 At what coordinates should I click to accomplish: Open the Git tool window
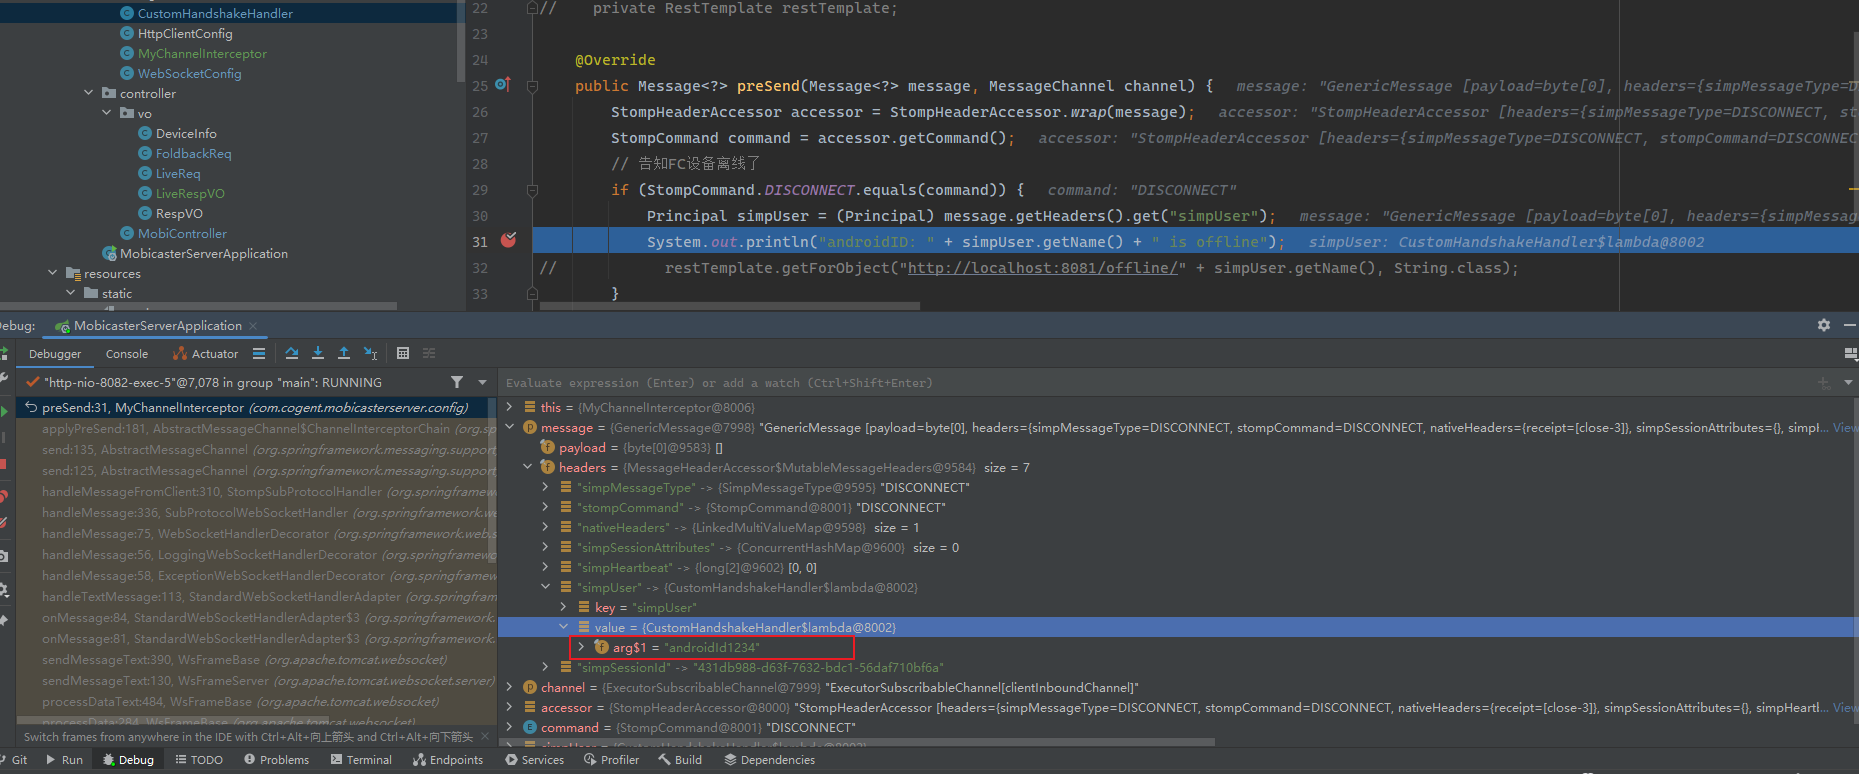(13, 760)
